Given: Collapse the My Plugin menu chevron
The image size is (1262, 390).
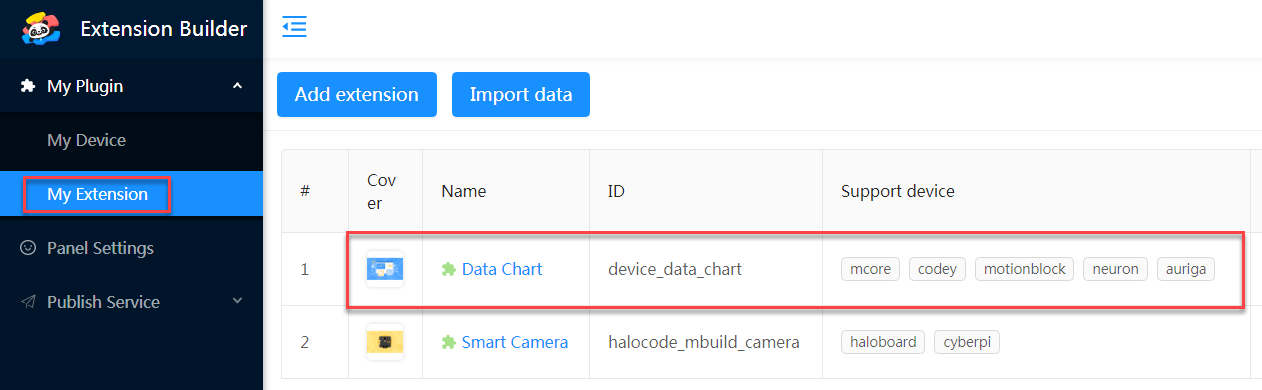Looking at the screenshot, I should (x=237, y=86).
